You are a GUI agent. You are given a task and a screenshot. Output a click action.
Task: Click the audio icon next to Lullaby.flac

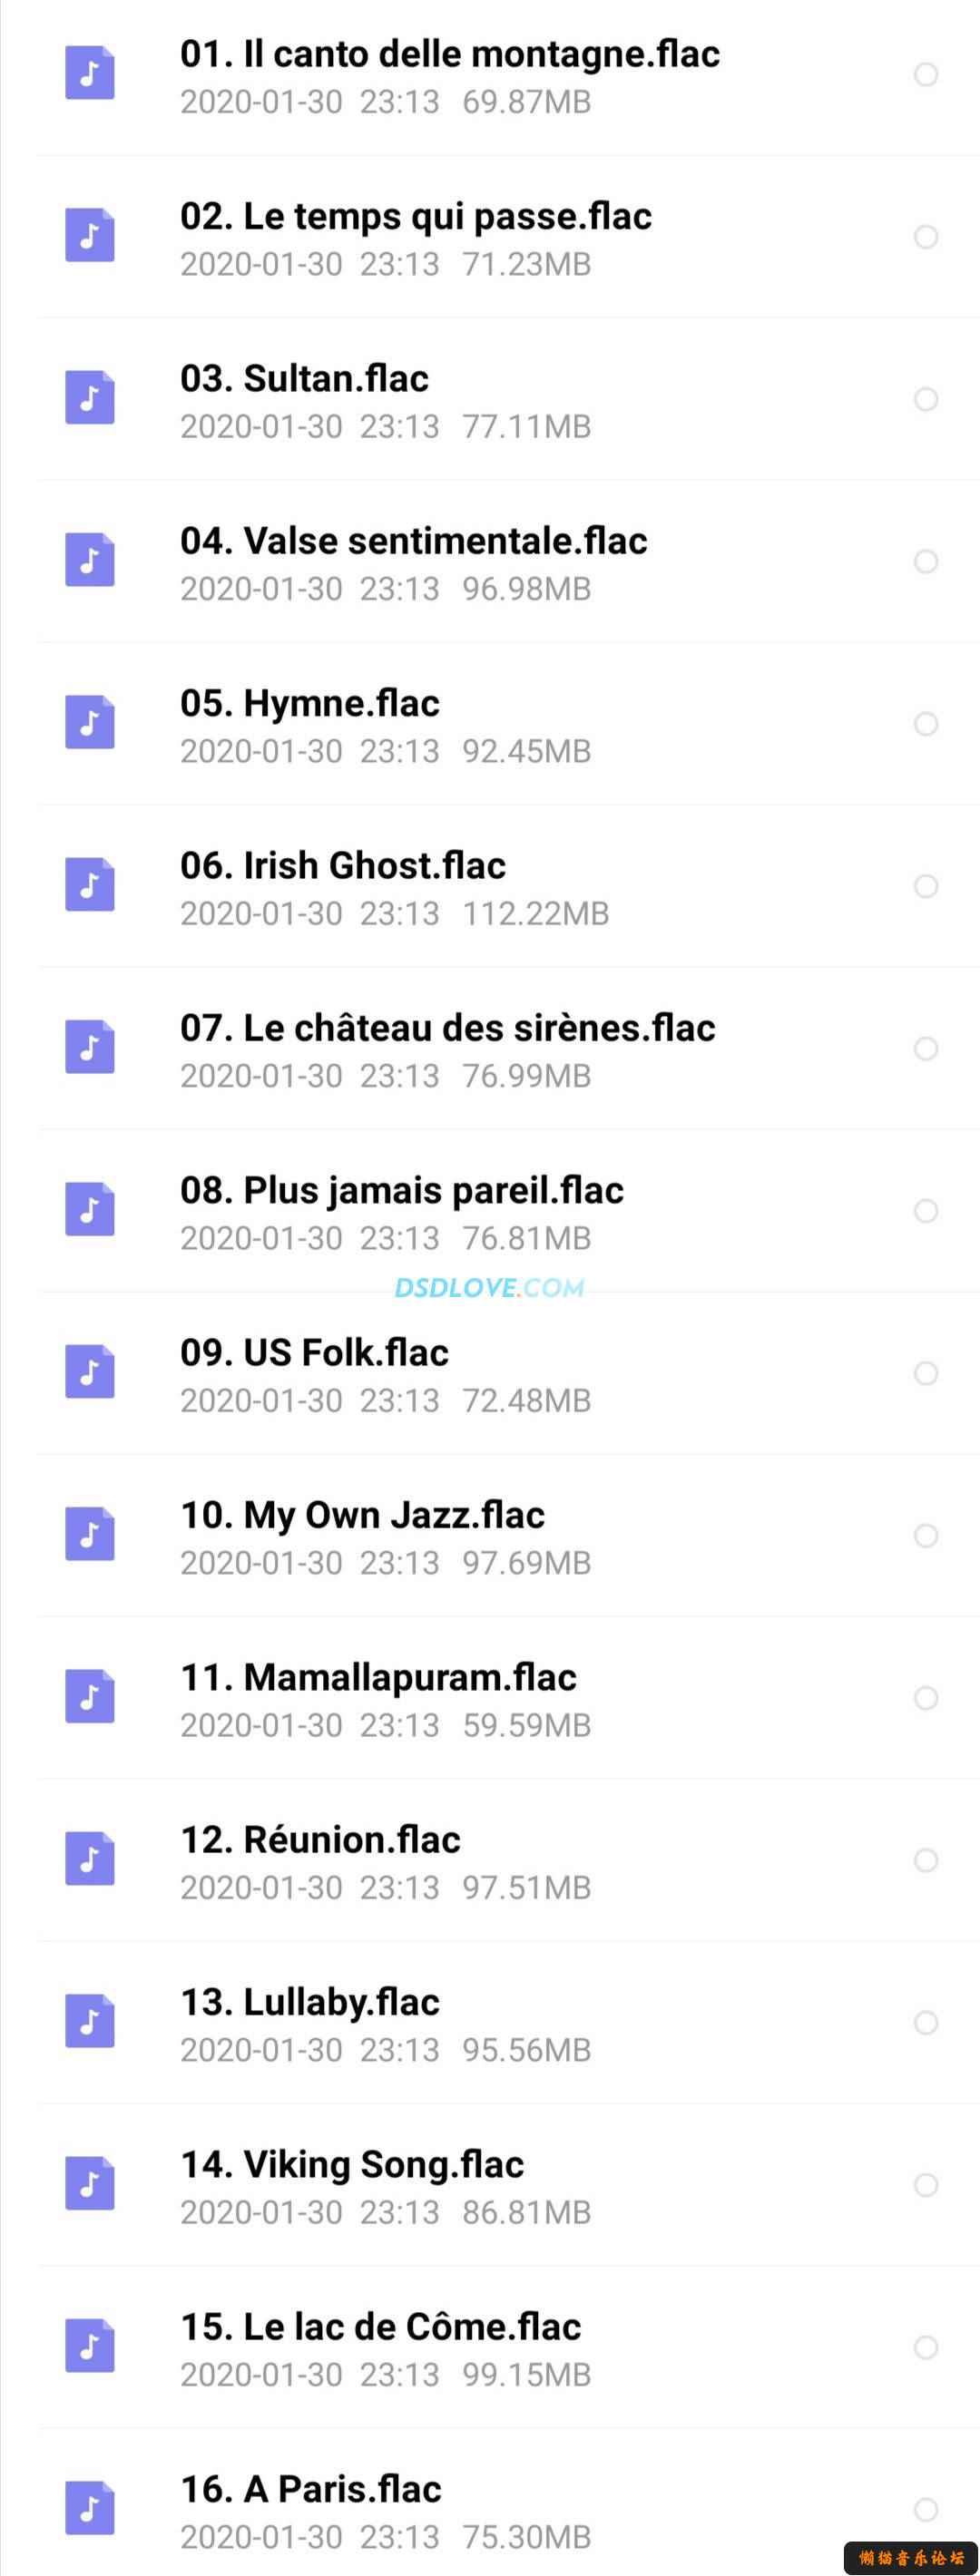click(x=90, y=2021)
